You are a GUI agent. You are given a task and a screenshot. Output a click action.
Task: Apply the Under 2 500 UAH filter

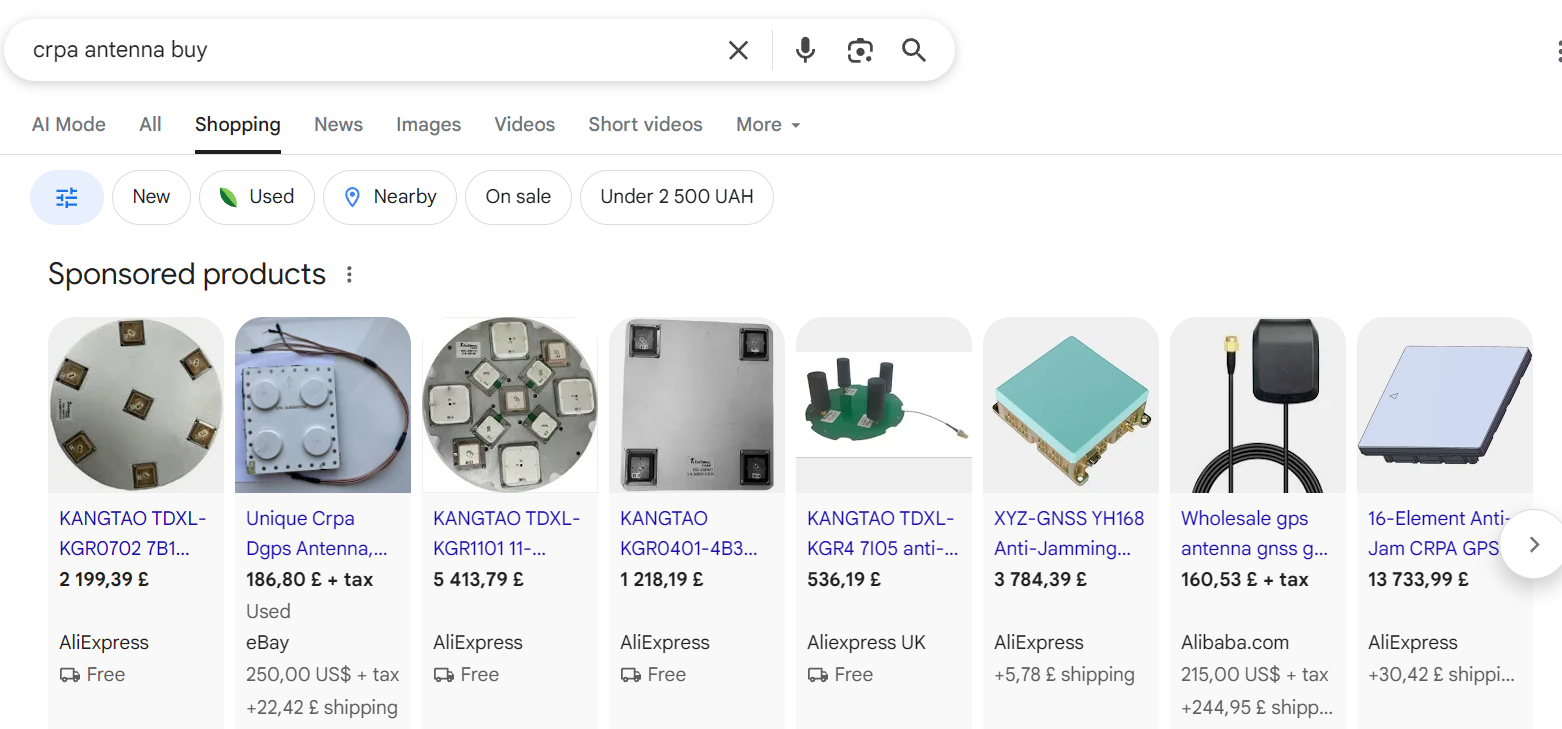pos(676,197)
